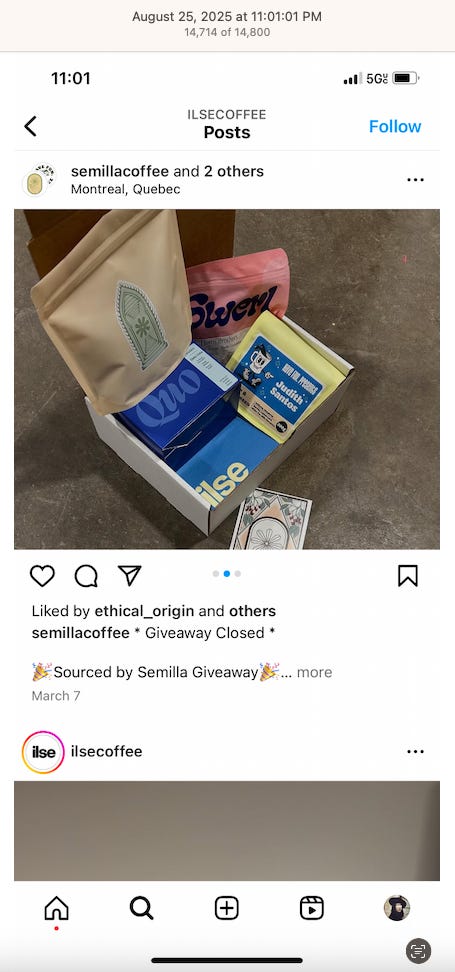Share the post using the paper plane icon

[x=130, y=576]
